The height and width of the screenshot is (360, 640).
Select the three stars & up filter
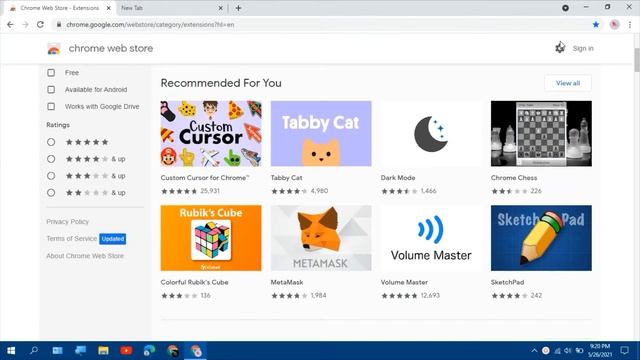tap(51, 176)
